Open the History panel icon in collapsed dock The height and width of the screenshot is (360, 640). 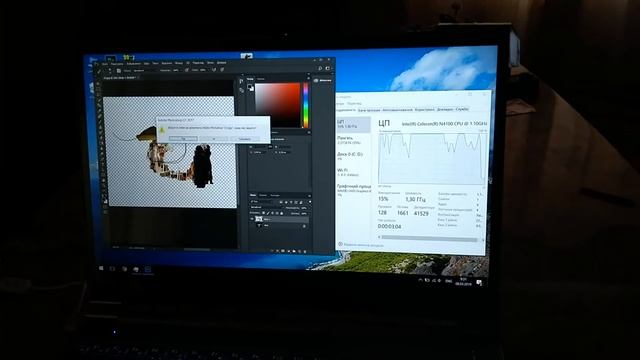click(x=241, y=81)
